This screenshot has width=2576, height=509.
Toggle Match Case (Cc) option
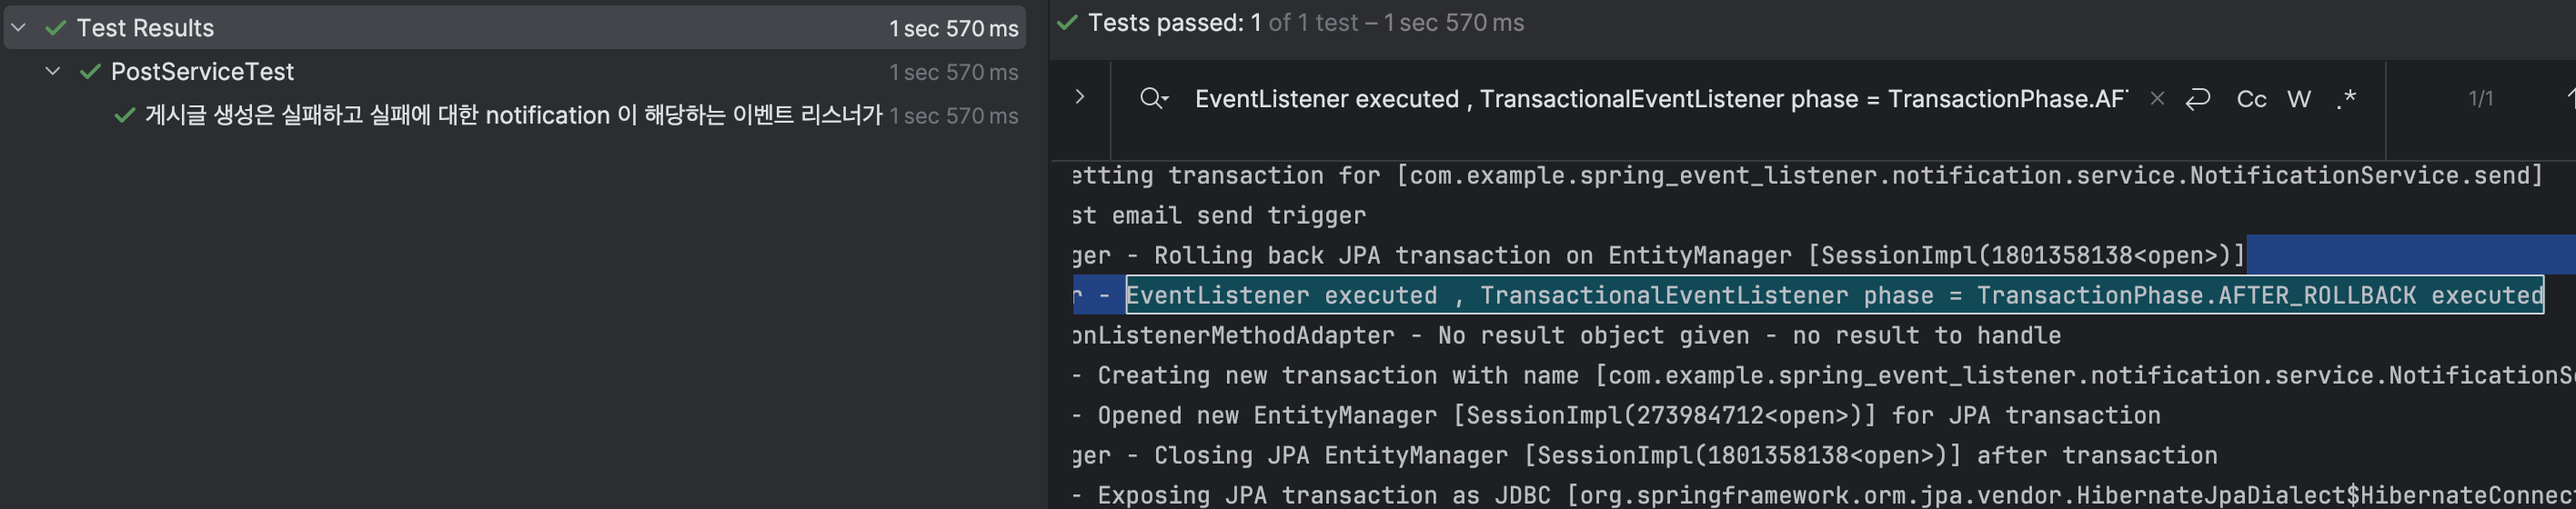2251,99
